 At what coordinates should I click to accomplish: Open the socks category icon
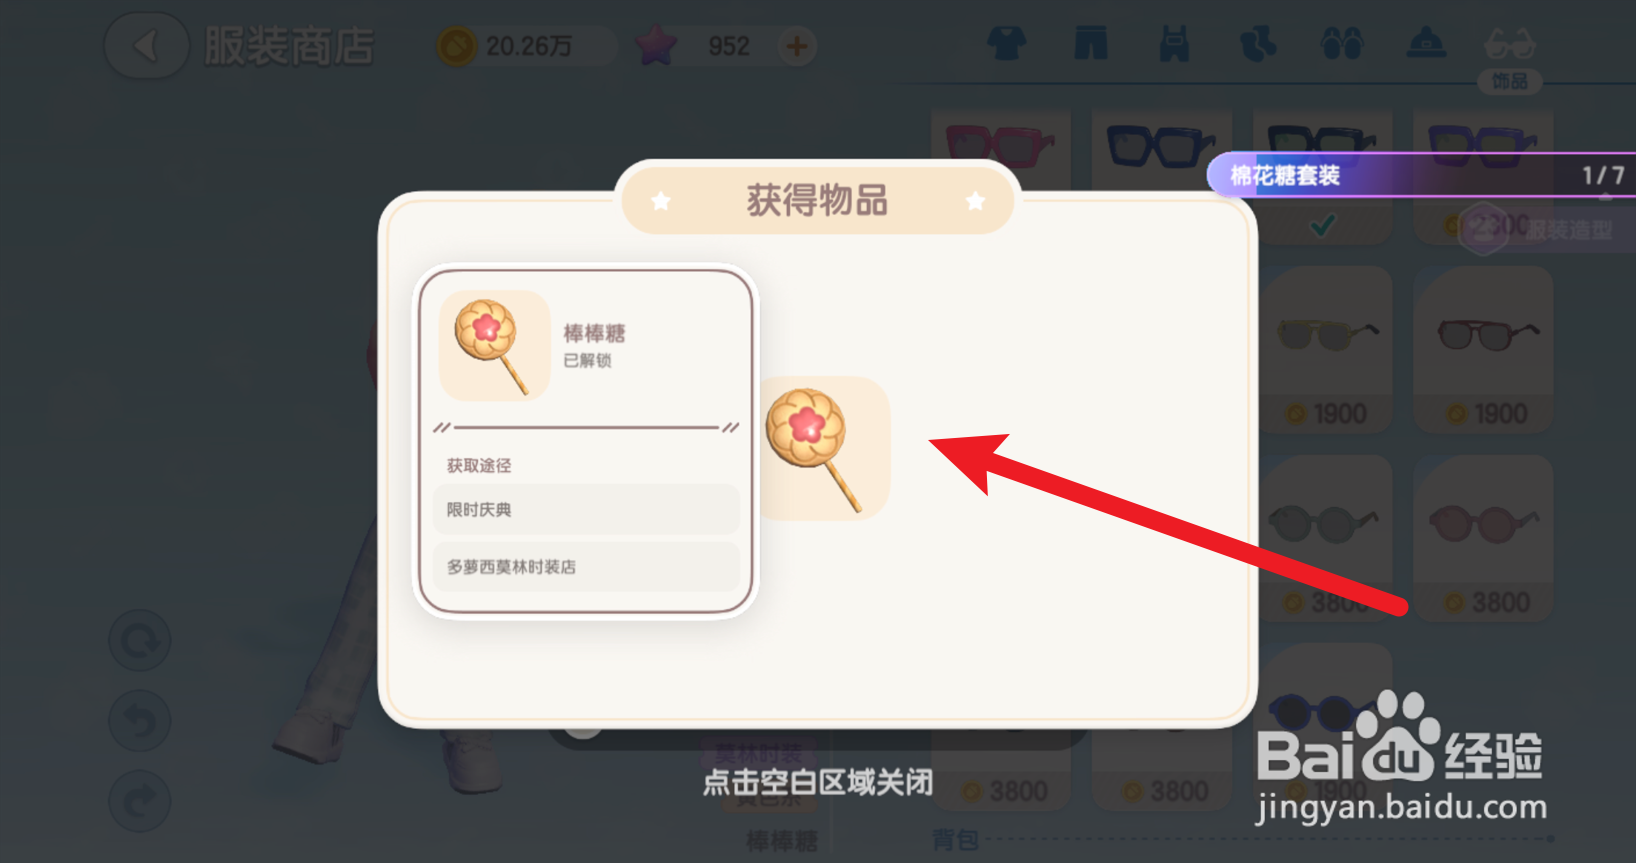coord(1258,44)
